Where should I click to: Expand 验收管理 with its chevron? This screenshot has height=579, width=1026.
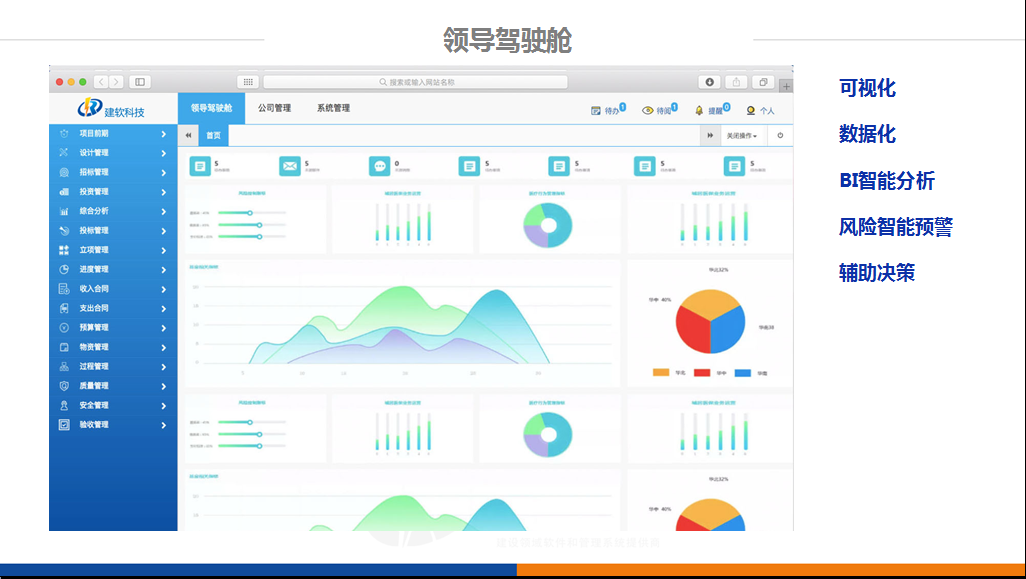click(164, 425)
